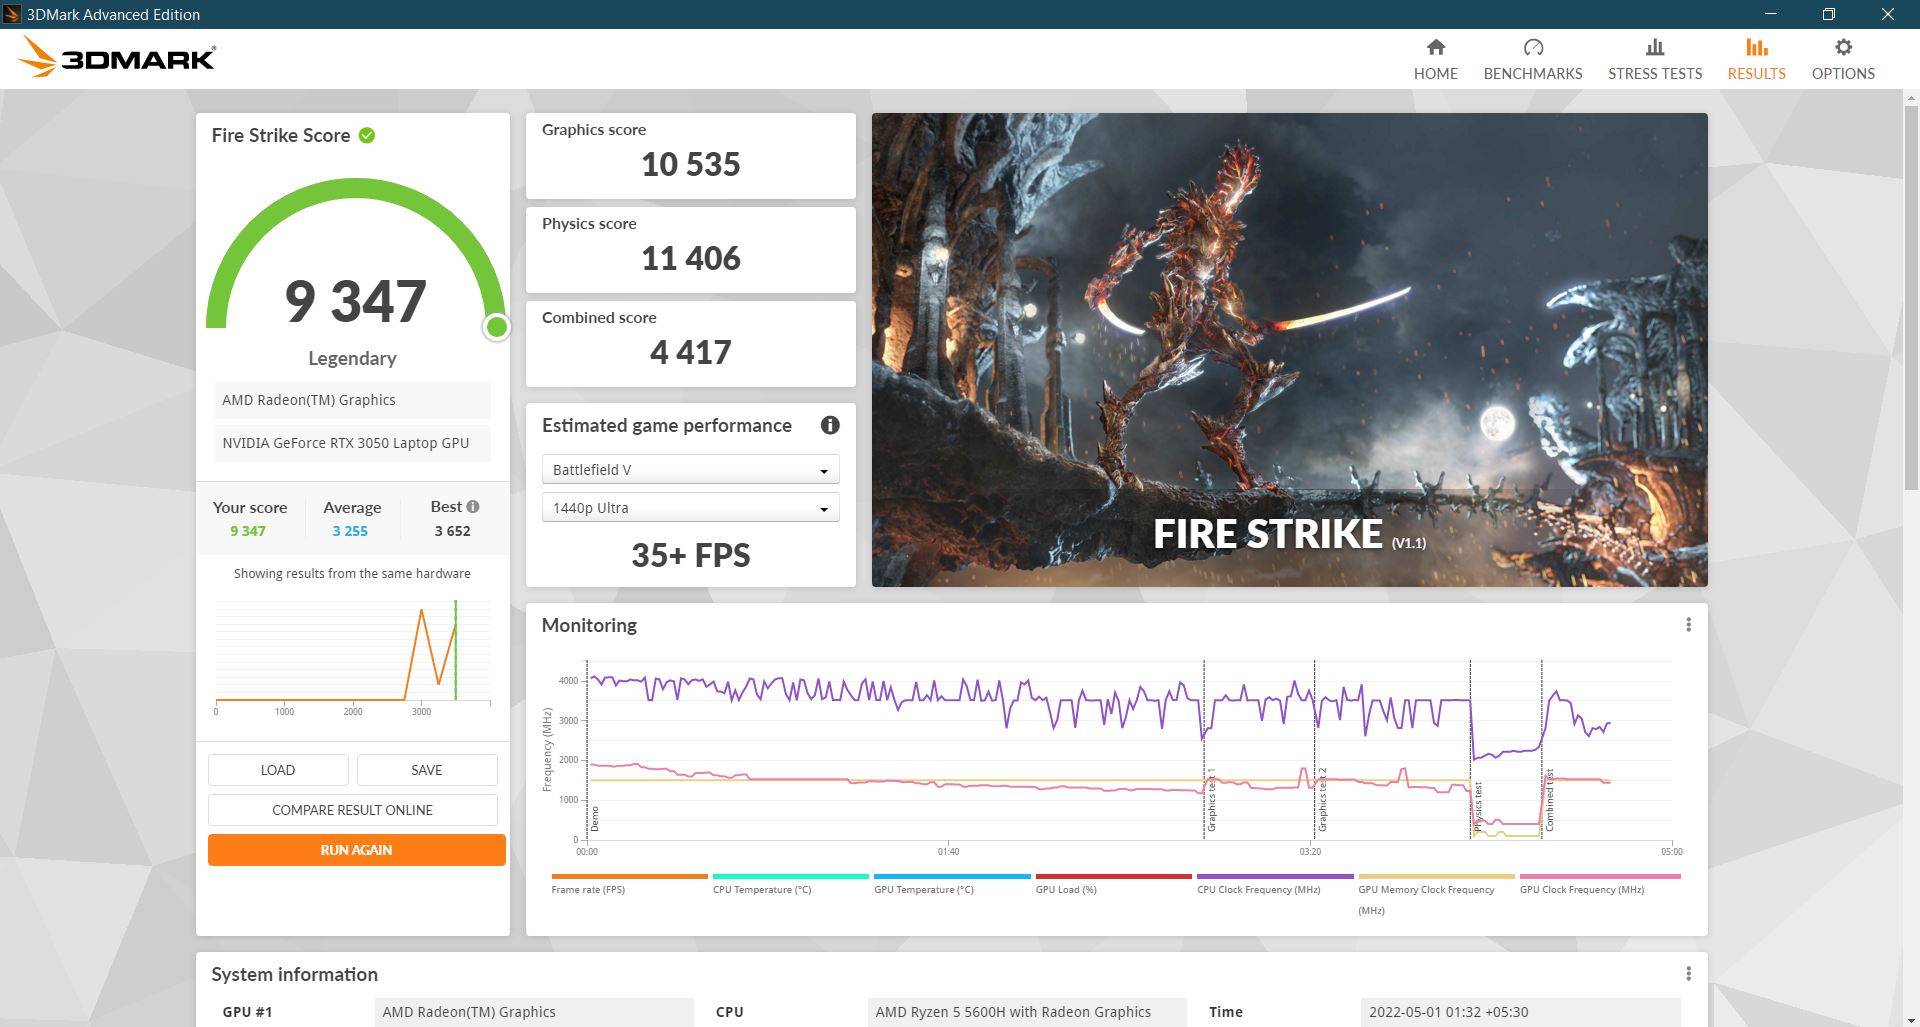The height and width of the screenshot is (1027, 1920).
Task: Click the 35+ FPS estimate
Action: (x=691, y=555)
